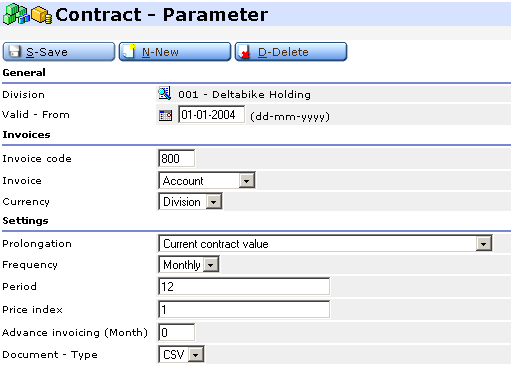Viewport: 511px width, 374px height.
Task: Click the Price index input field
Action: click(x=244, y=310)
